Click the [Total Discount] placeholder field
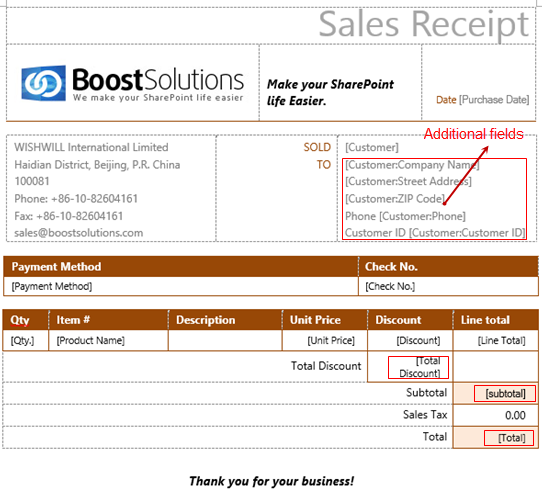 (419, 367)
